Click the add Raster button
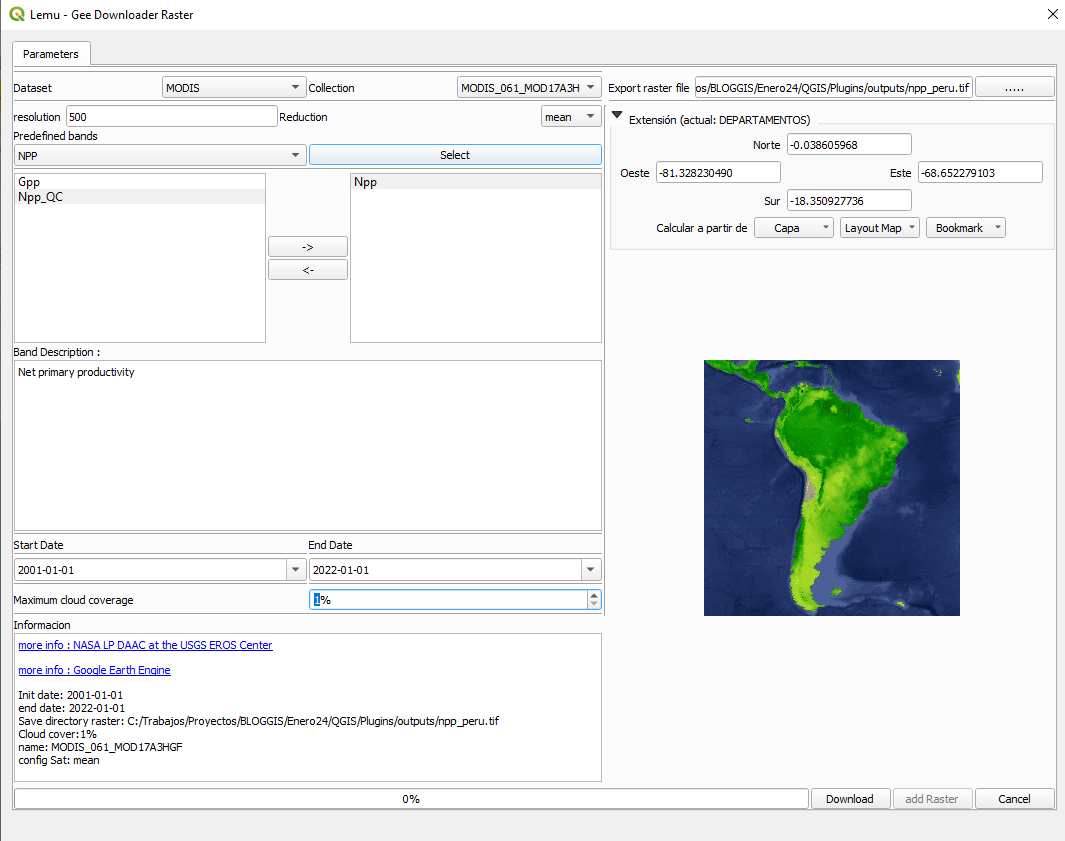Image resolution: width=1065 pixels, height=841 pixels. click(x=932, y=799)
